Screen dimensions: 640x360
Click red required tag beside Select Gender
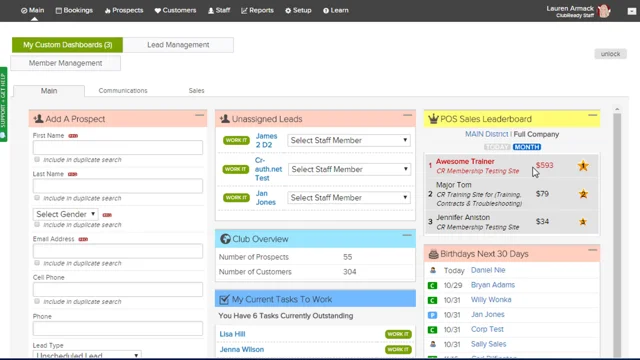coord(107,215)
